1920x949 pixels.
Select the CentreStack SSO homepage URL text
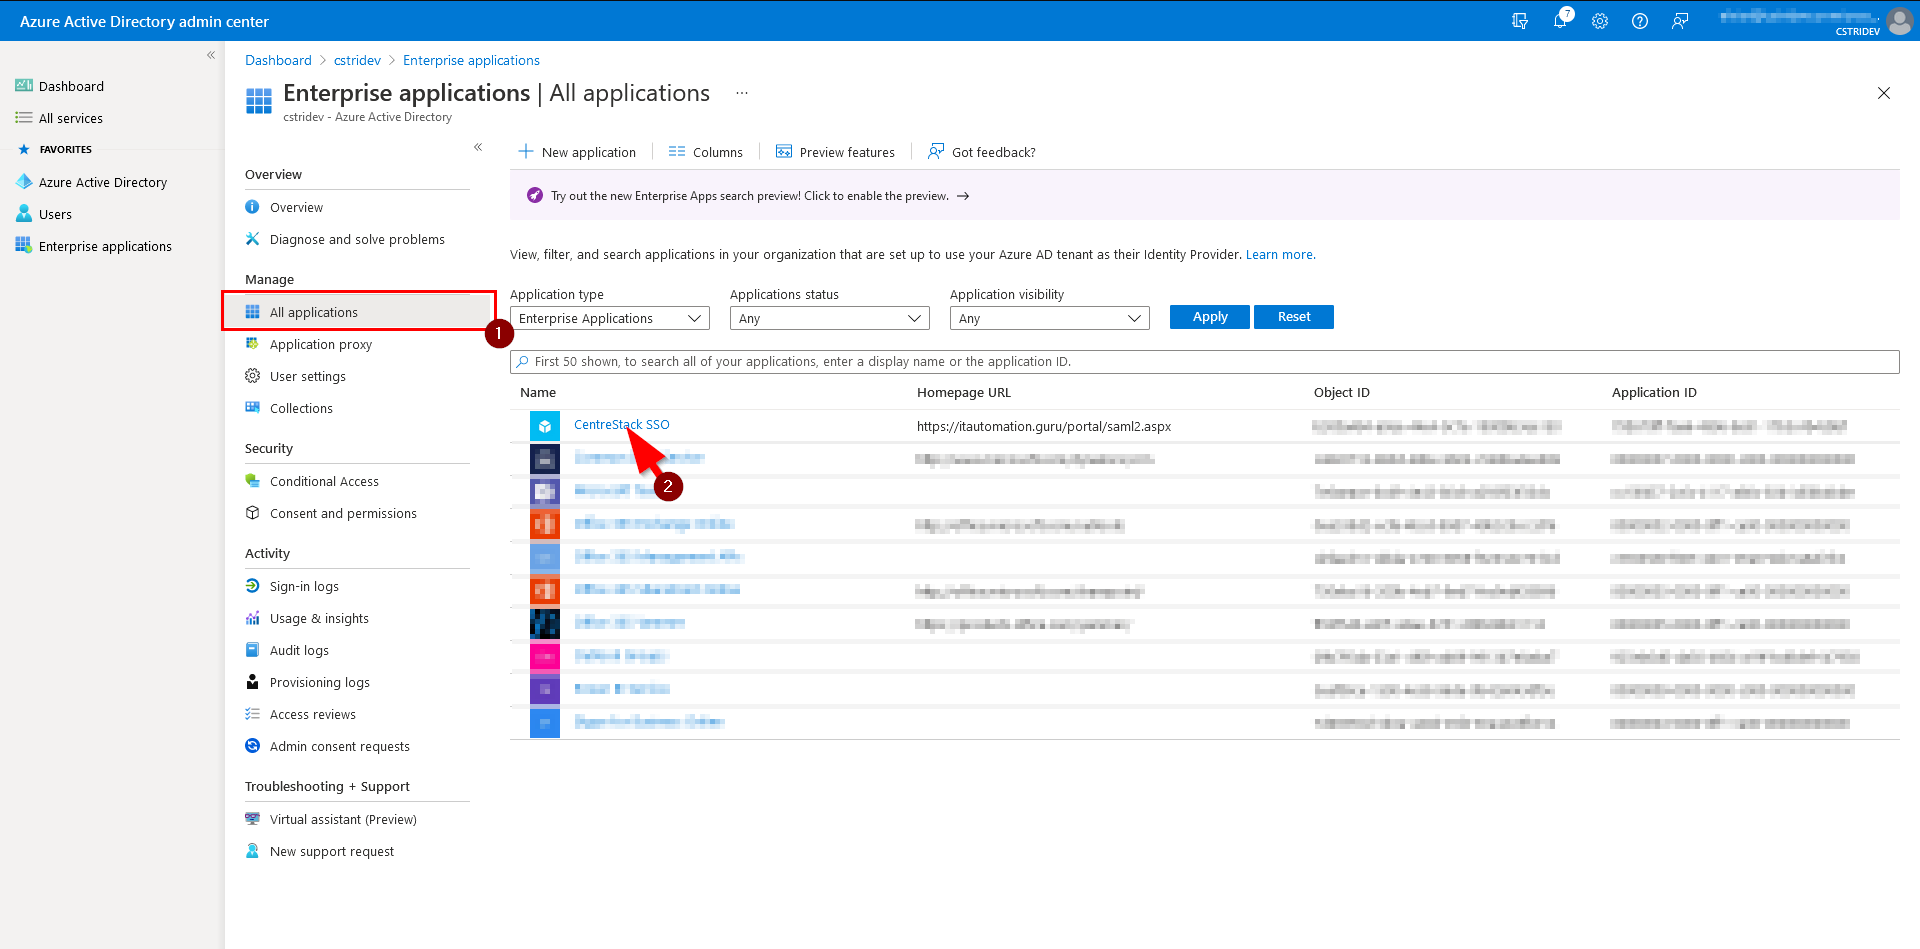pyautogui.click(x=1044, y=426)
